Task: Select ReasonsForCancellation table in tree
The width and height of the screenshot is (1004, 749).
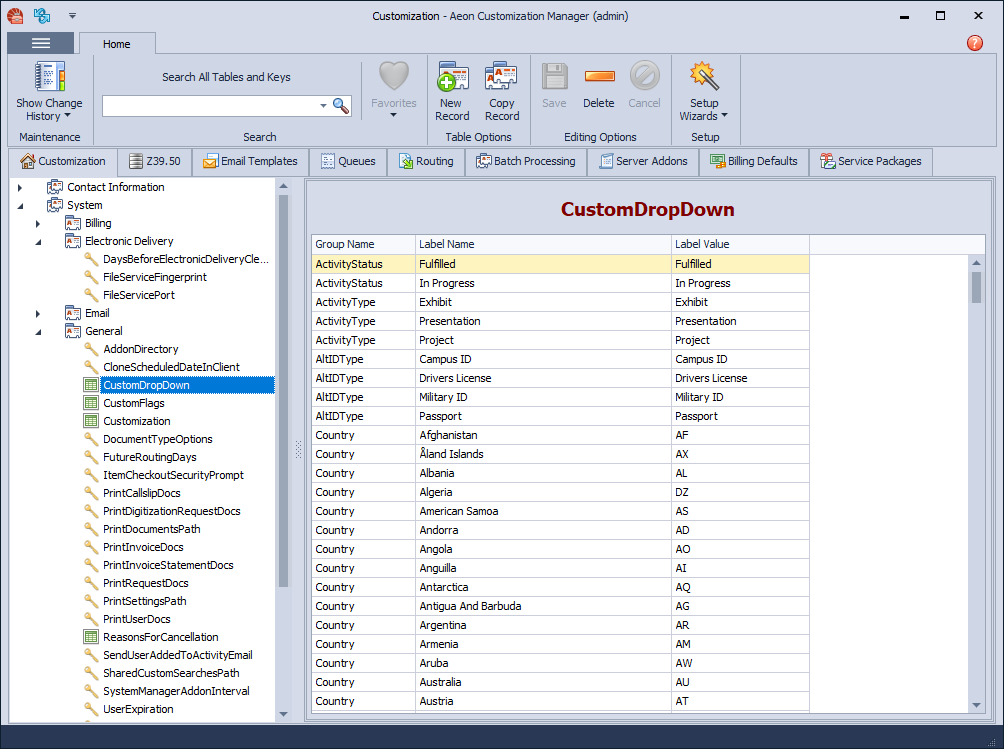Action: [x=160, y=637]
